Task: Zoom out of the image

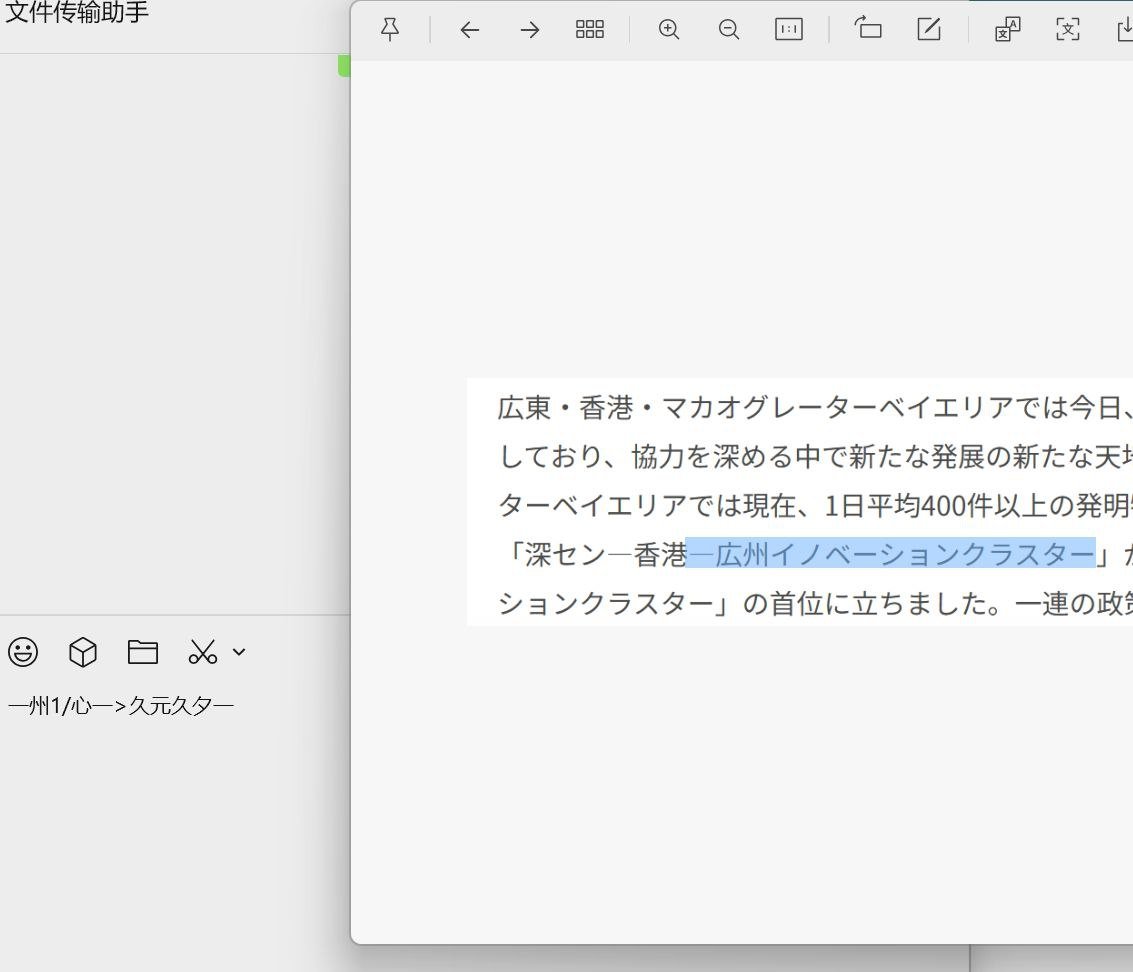Action: point(729,30)
